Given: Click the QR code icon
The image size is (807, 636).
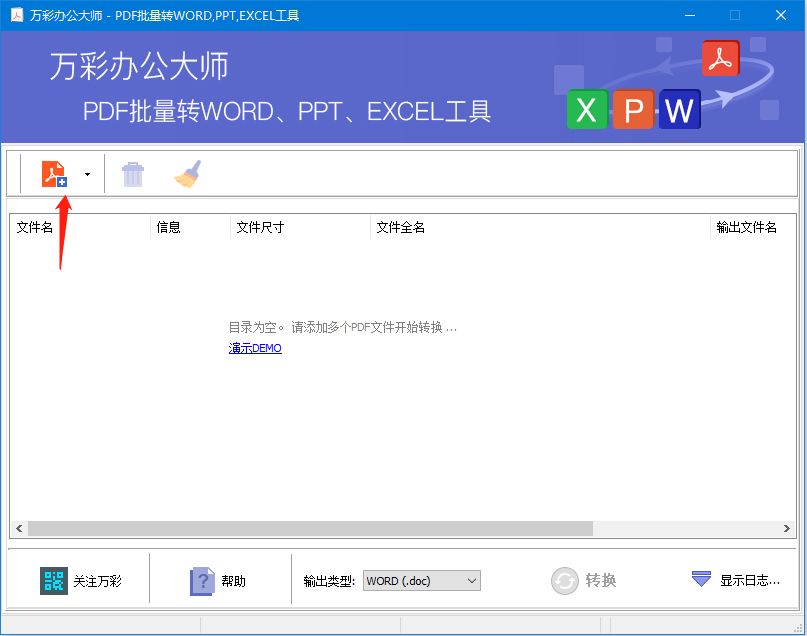Looking at the screenshot, I should [x=54, y=581].
